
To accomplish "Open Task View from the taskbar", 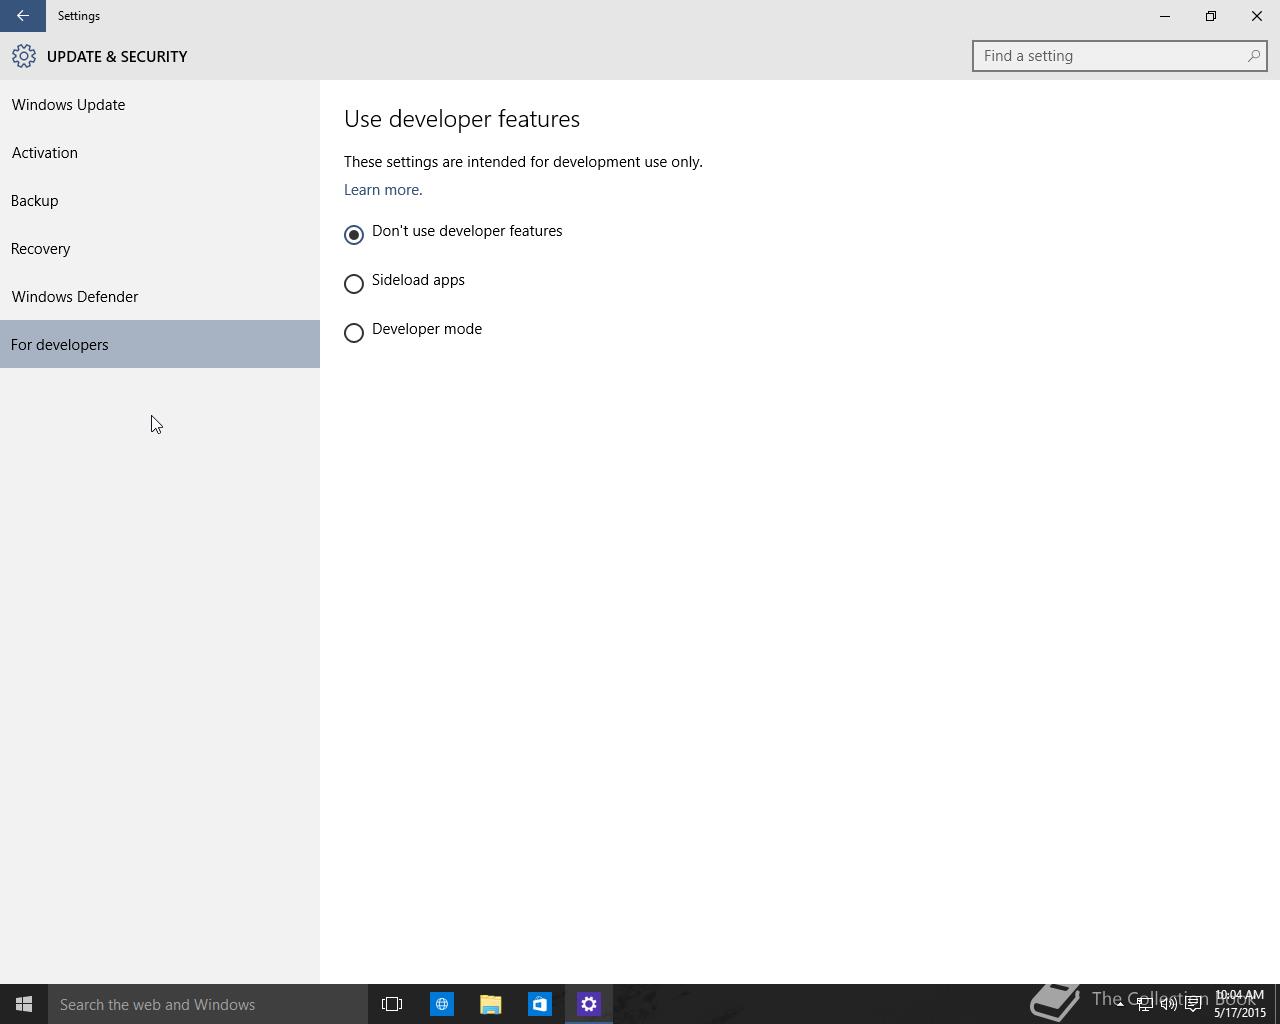I will pos(392,1004).
